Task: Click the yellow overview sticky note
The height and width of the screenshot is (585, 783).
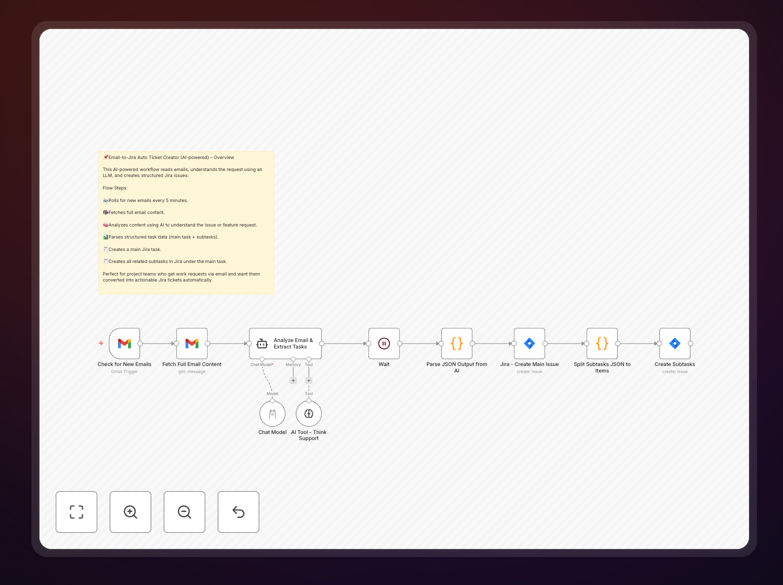Action: pos(186,222)
